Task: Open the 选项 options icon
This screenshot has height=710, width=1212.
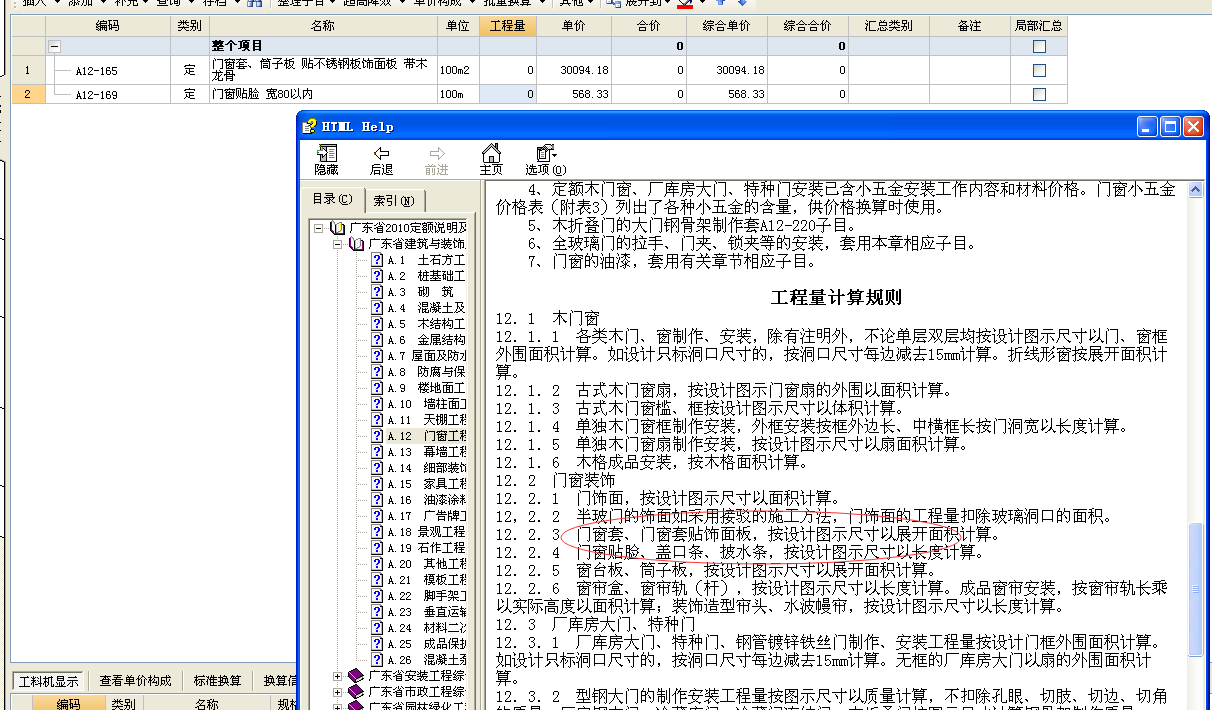Action: tap(545, 154)
